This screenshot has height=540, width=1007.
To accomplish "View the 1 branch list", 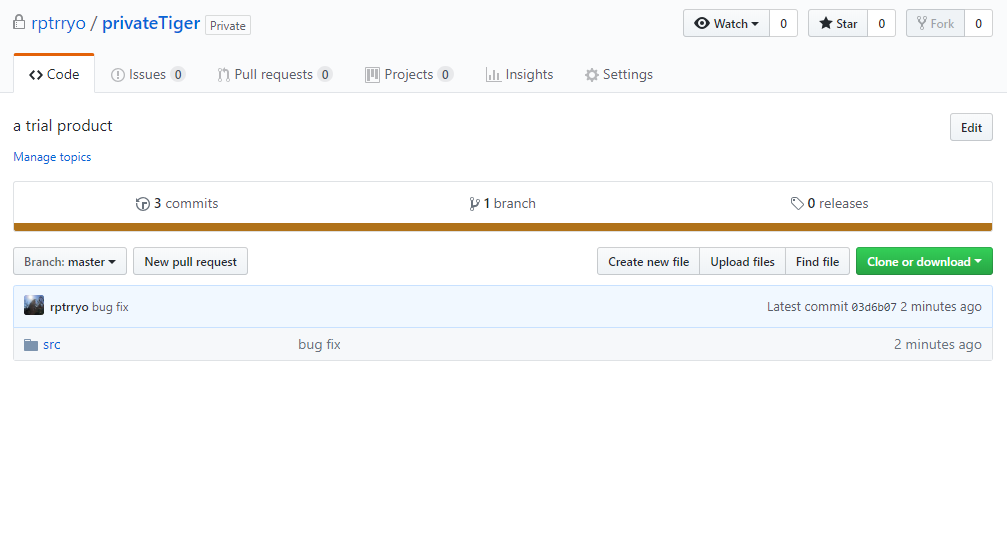I will coord(502,204).
